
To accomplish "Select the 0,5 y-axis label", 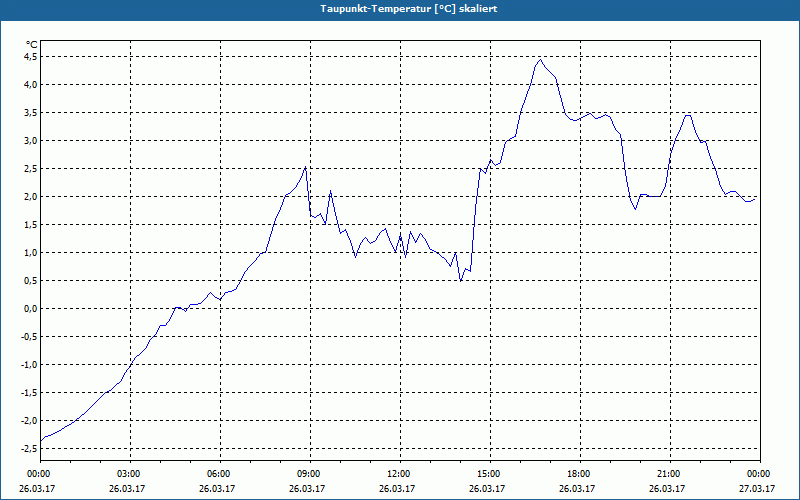I will tap(30, 281).
